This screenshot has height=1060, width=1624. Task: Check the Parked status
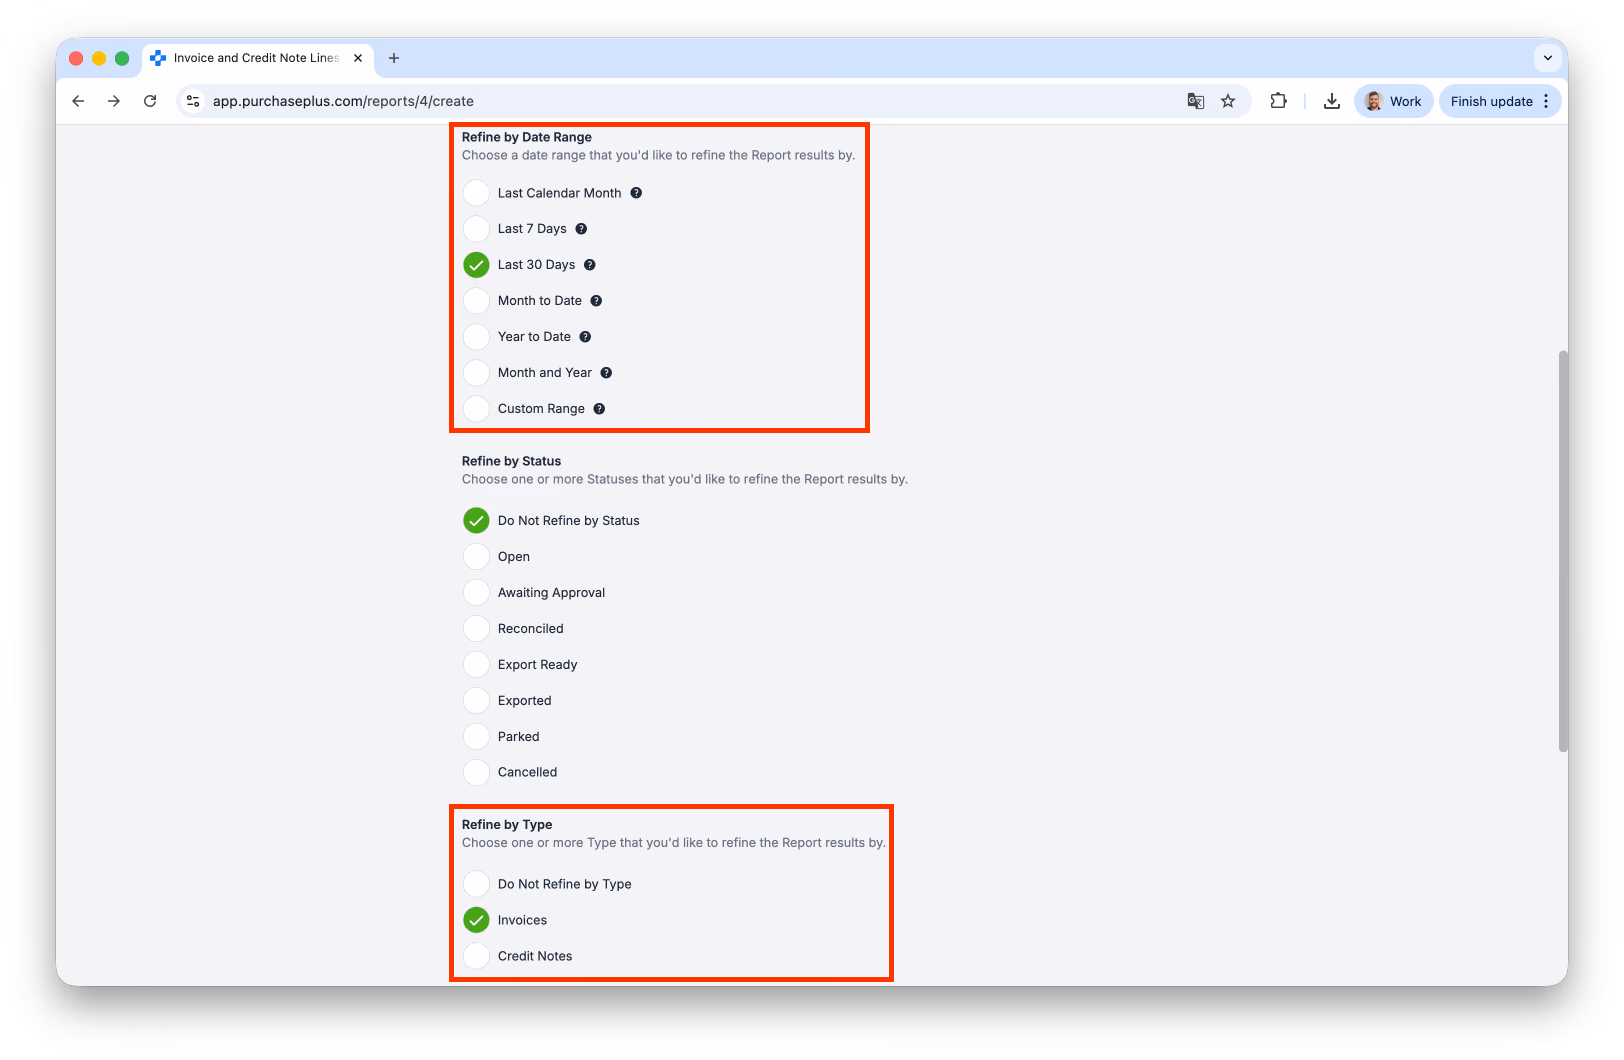[476, 737]
